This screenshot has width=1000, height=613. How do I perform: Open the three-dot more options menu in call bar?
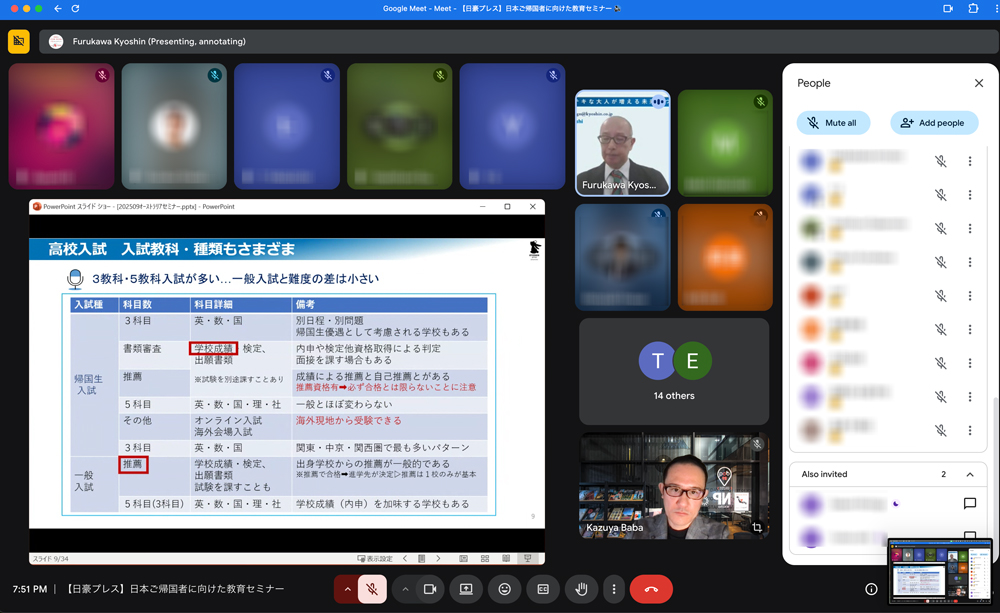pyautogui.click(x=614, y=589)
